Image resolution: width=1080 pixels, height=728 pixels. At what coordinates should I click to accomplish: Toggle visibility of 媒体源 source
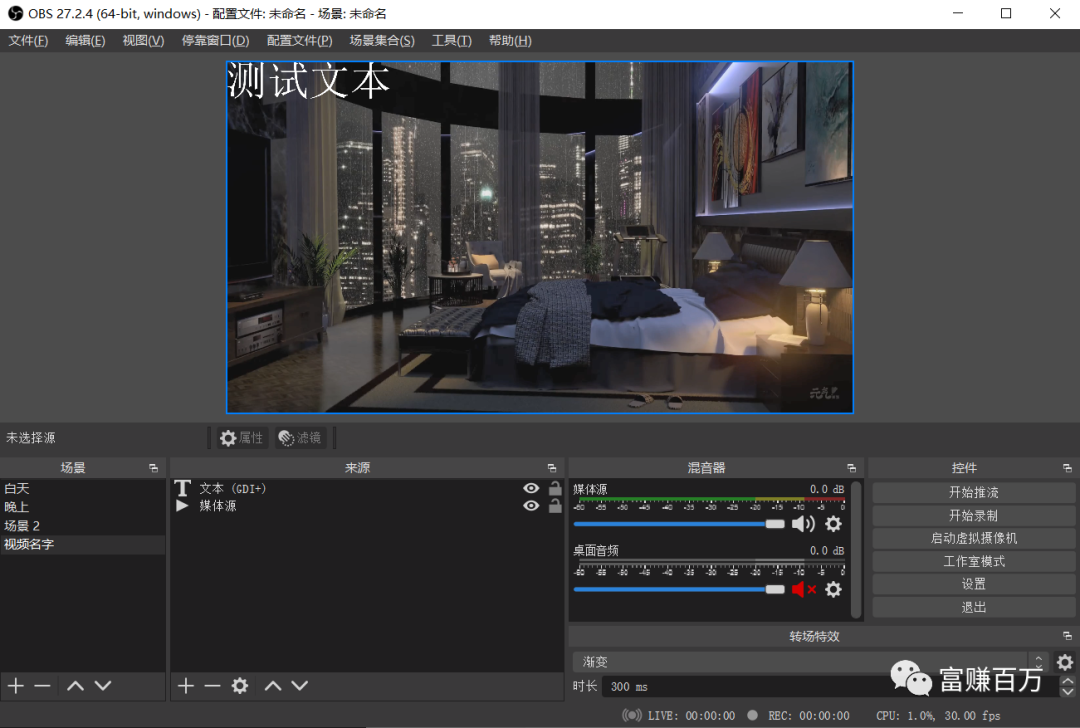click(x=531, y=506)
